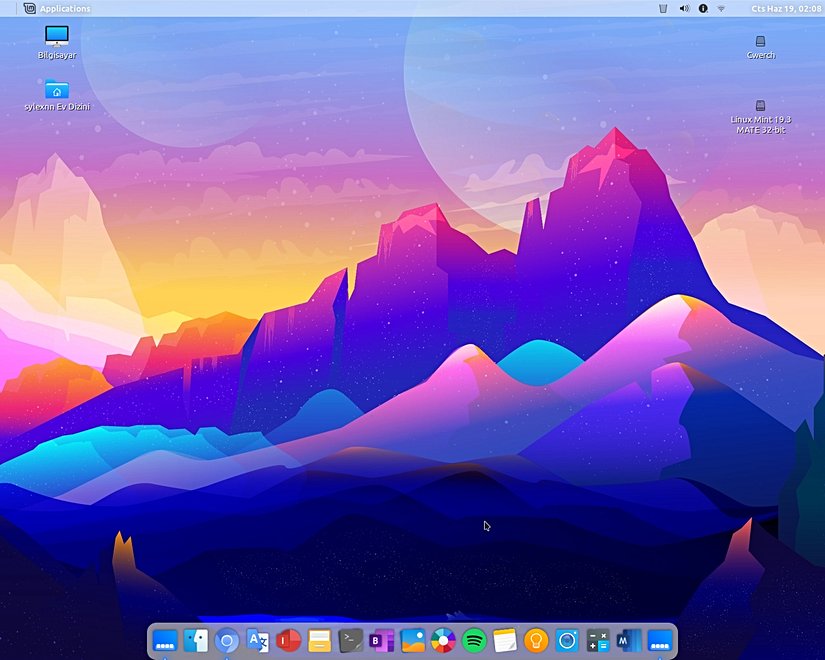Open the yellow notes app in dock
This screenshot has width=825, height=660.
(505, 640)
